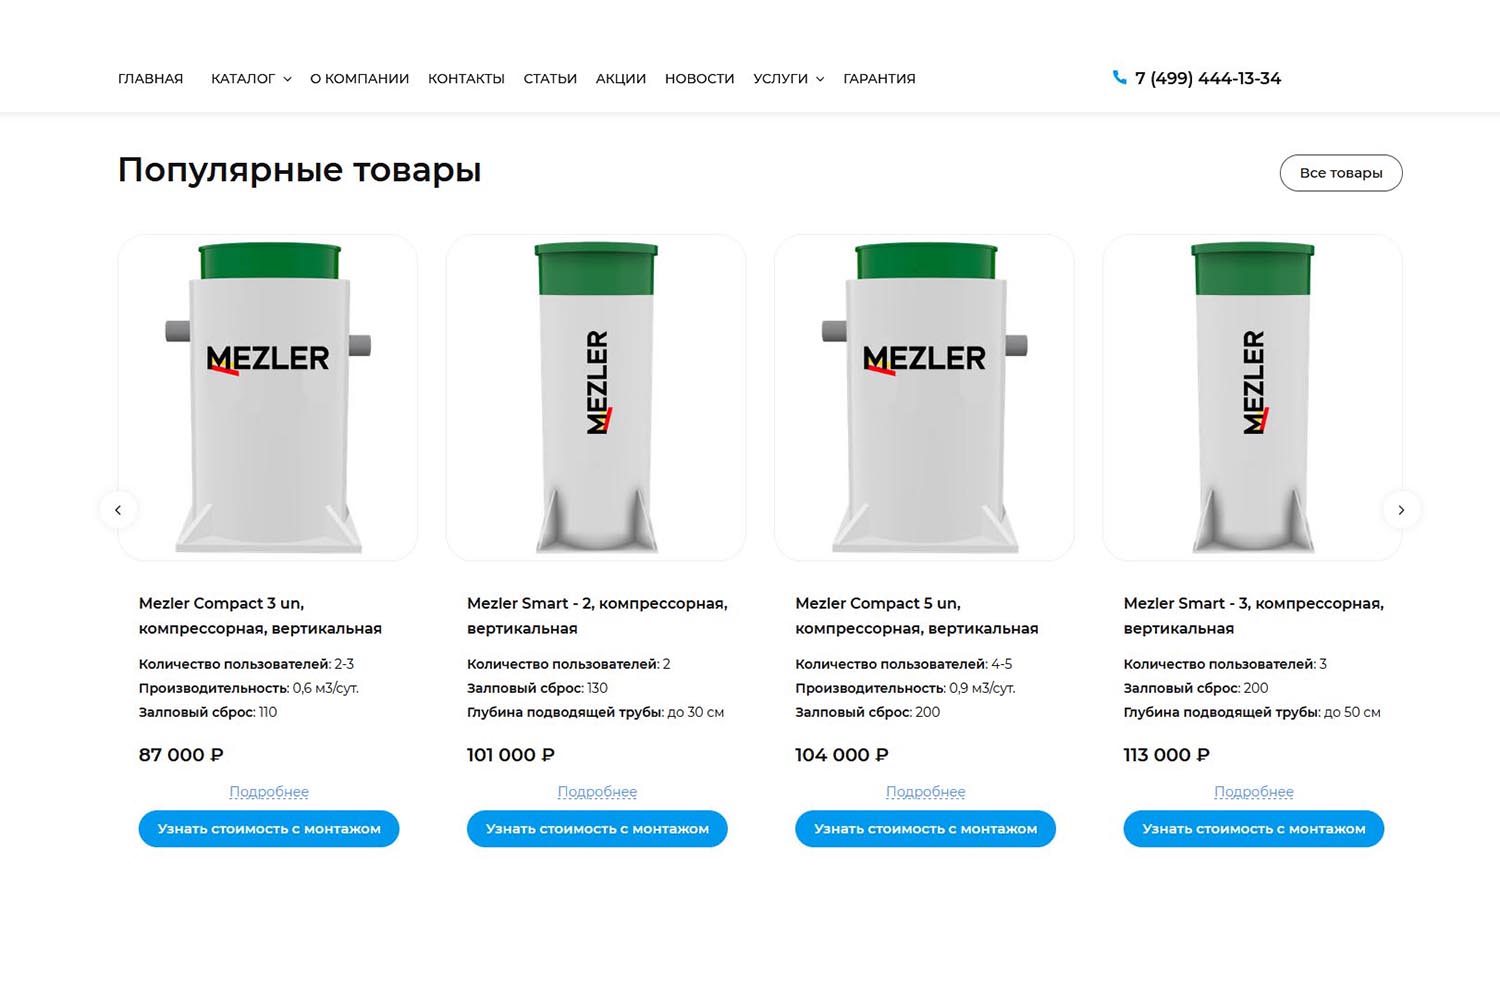Open the Mezler Compact 5 un product image
Viewport: 1500px width, 999px height.
(924, 398)
